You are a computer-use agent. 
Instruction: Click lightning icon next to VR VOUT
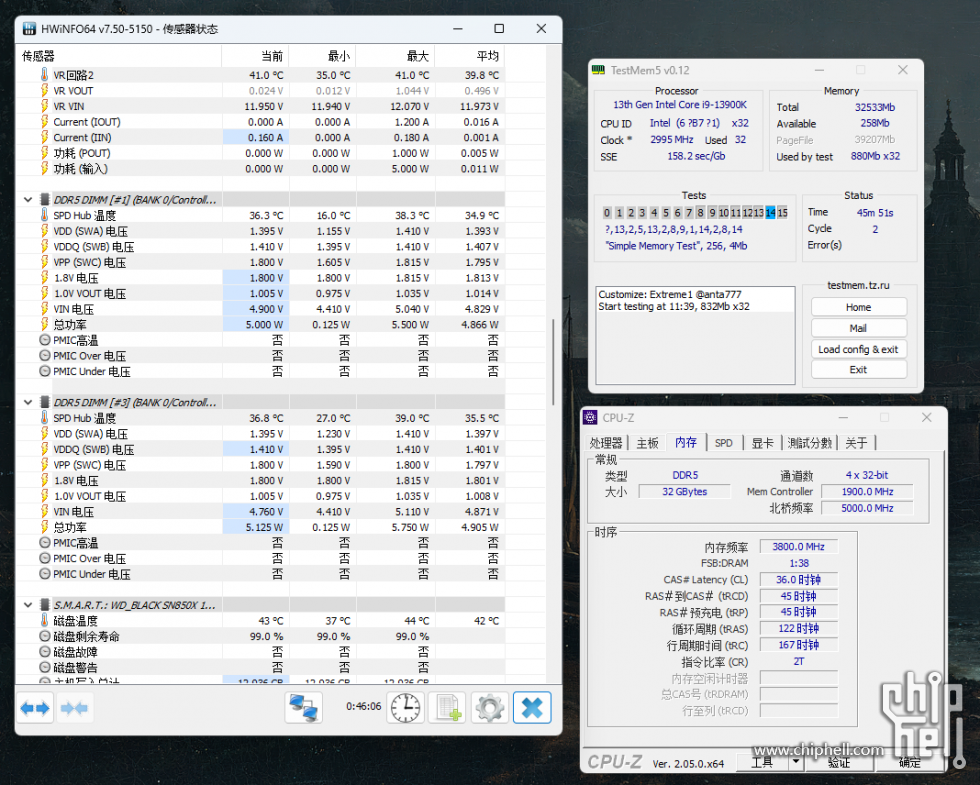tap(44, 91)
